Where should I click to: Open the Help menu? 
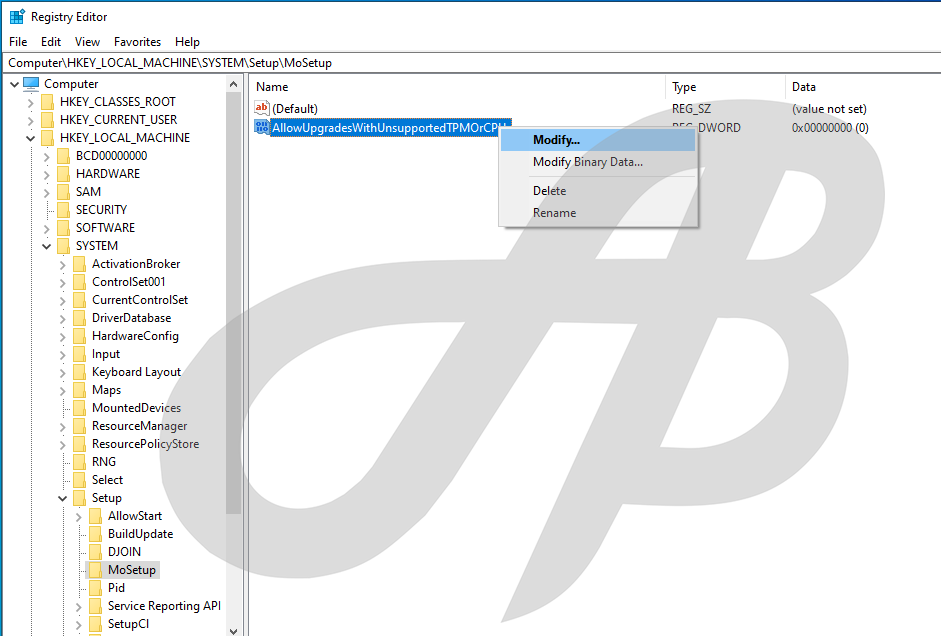pos(187,42)
